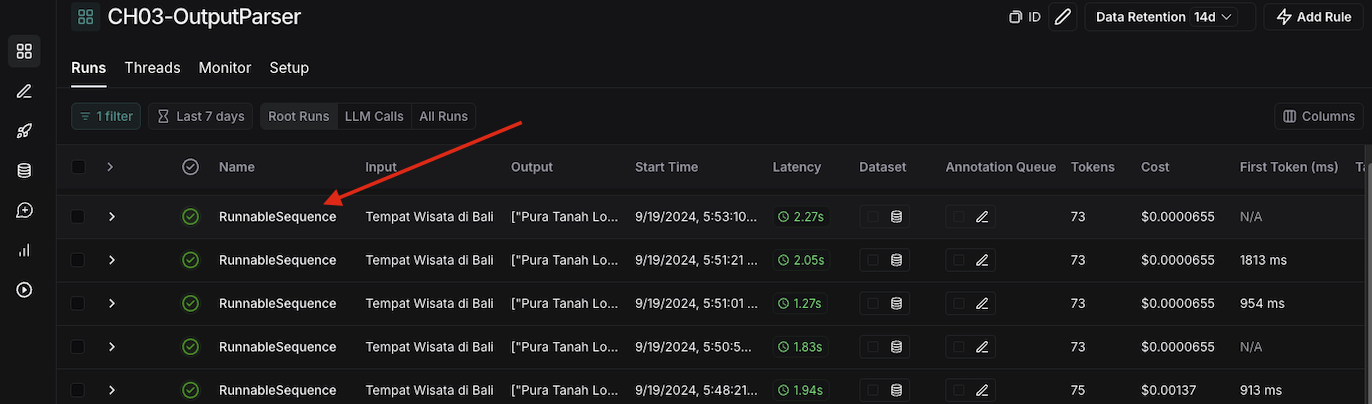Screen dimensions: 1372x404
Task: Expand the first RunnableSequence row
Action: click(112, 217)
